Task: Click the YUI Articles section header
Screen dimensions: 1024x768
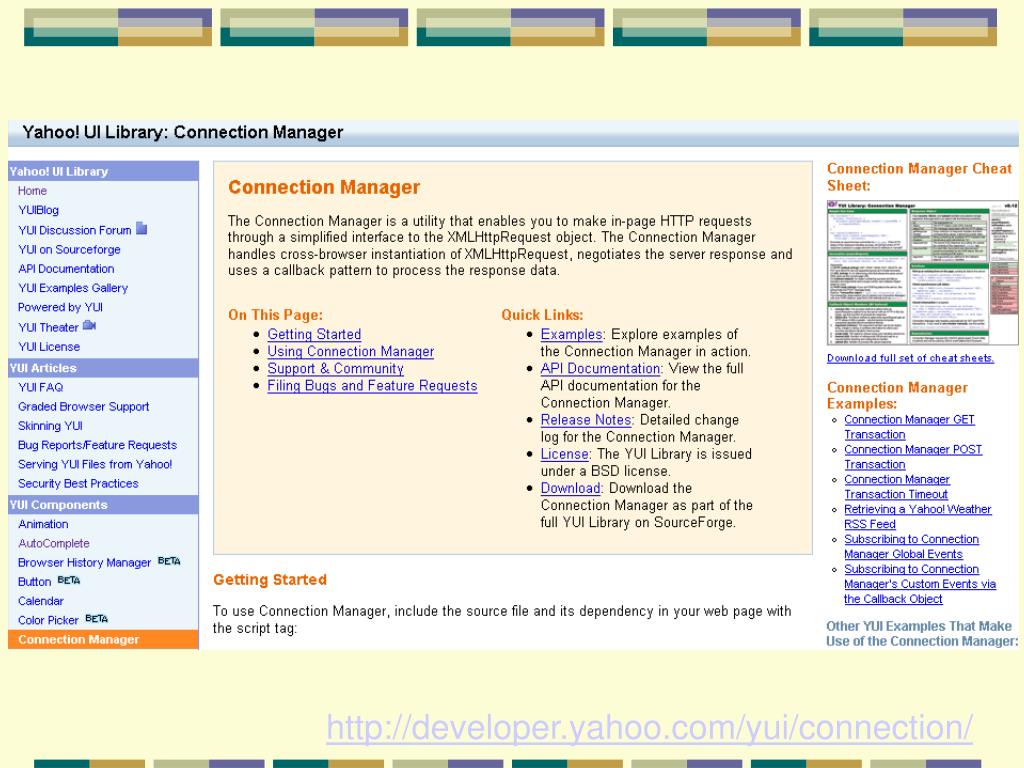Action: (x=103, y=368)
